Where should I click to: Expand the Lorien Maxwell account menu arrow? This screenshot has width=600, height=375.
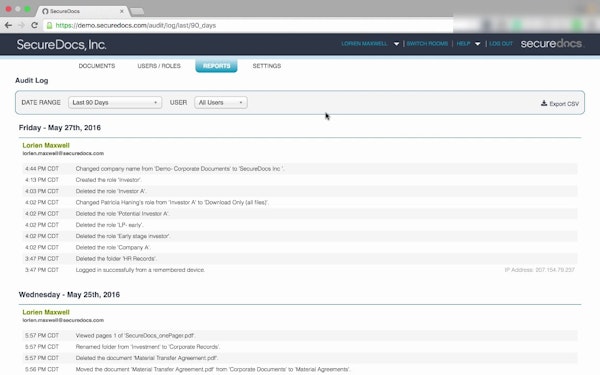(396, 44)
